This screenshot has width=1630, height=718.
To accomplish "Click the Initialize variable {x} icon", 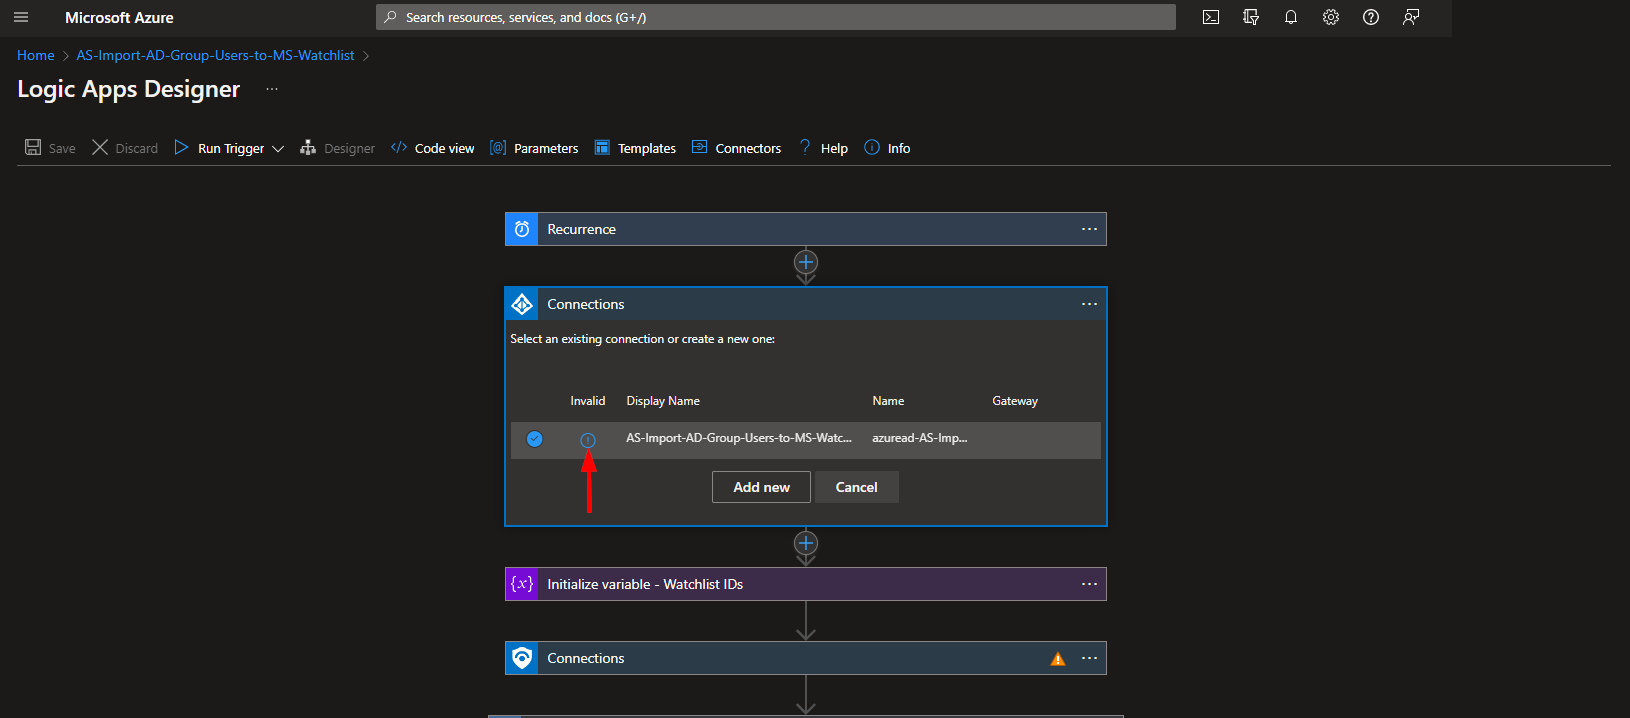I will [522, 584].
